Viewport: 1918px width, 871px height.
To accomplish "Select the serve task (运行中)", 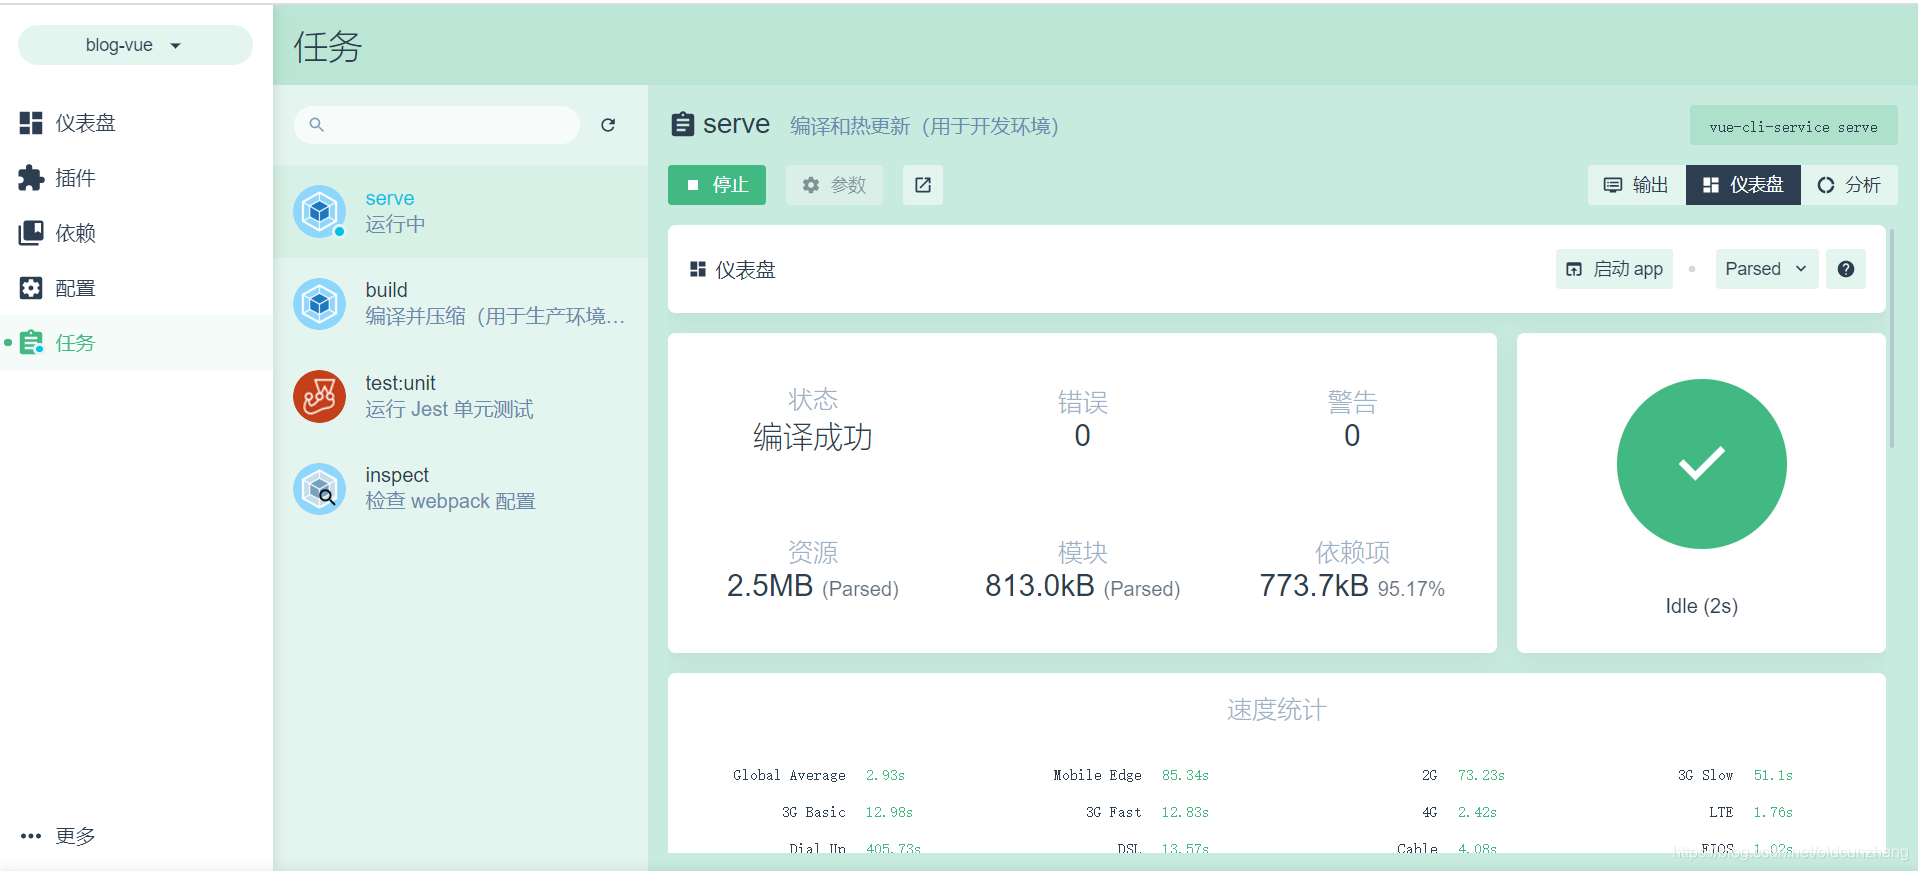I will (461, 212).
